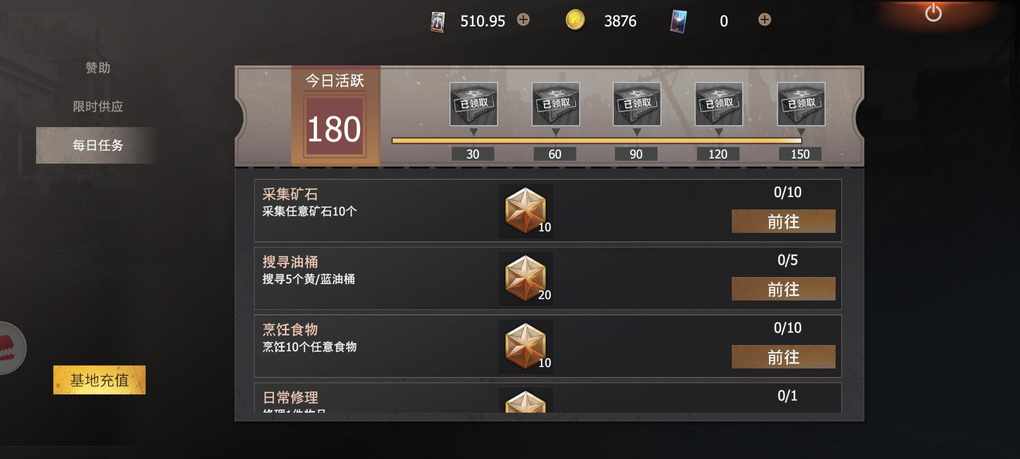Switch to the 限时供应 tab
The width and height of the screenshot is (1020, 459).
pos(98,107)
